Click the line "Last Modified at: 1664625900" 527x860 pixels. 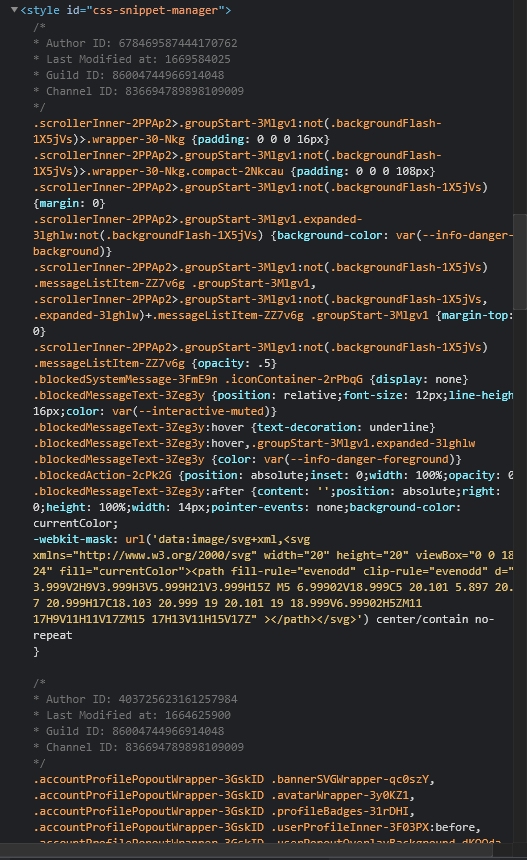tap(132, 715)
